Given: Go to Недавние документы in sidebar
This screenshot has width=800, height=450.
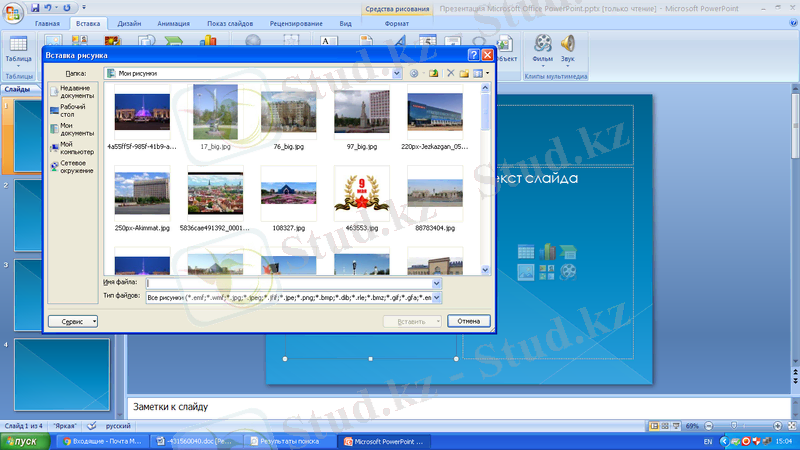Looking at the screenshot, I should click(x=72, y=92).
